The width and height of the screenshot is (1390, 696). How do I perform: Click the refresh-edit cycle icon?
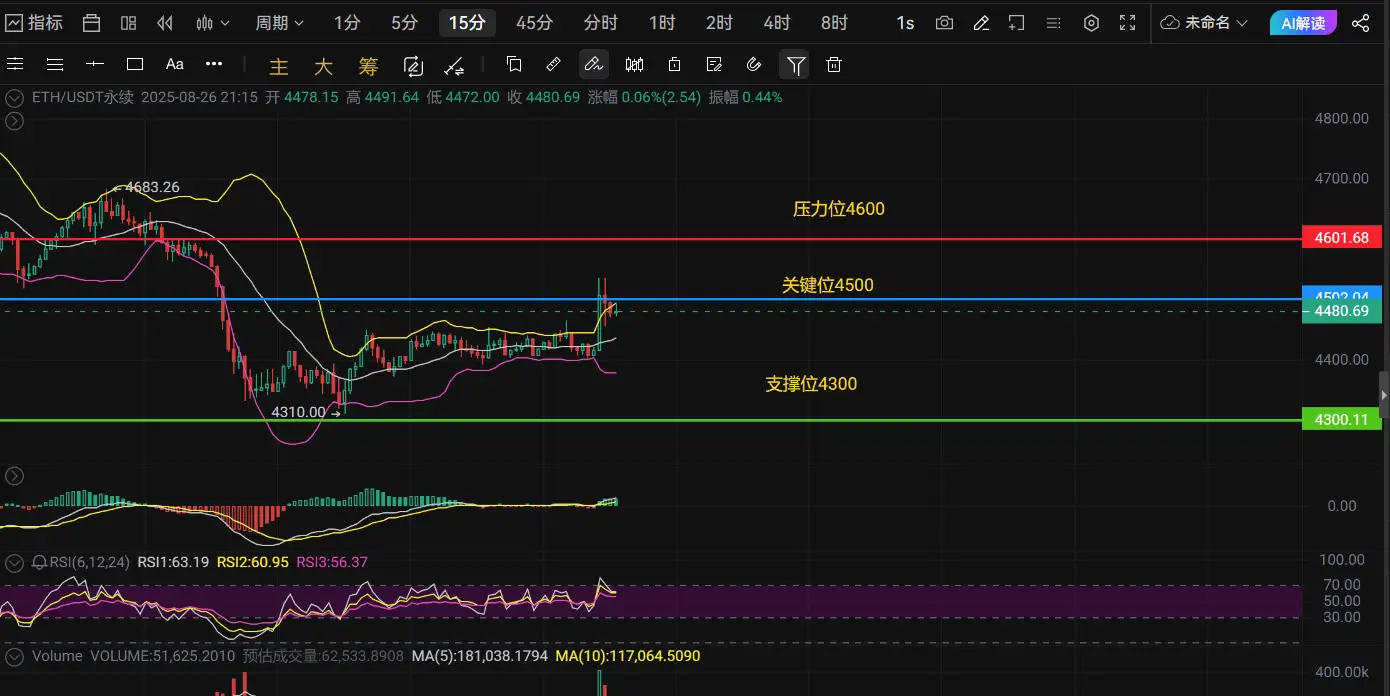click(413, 66)
